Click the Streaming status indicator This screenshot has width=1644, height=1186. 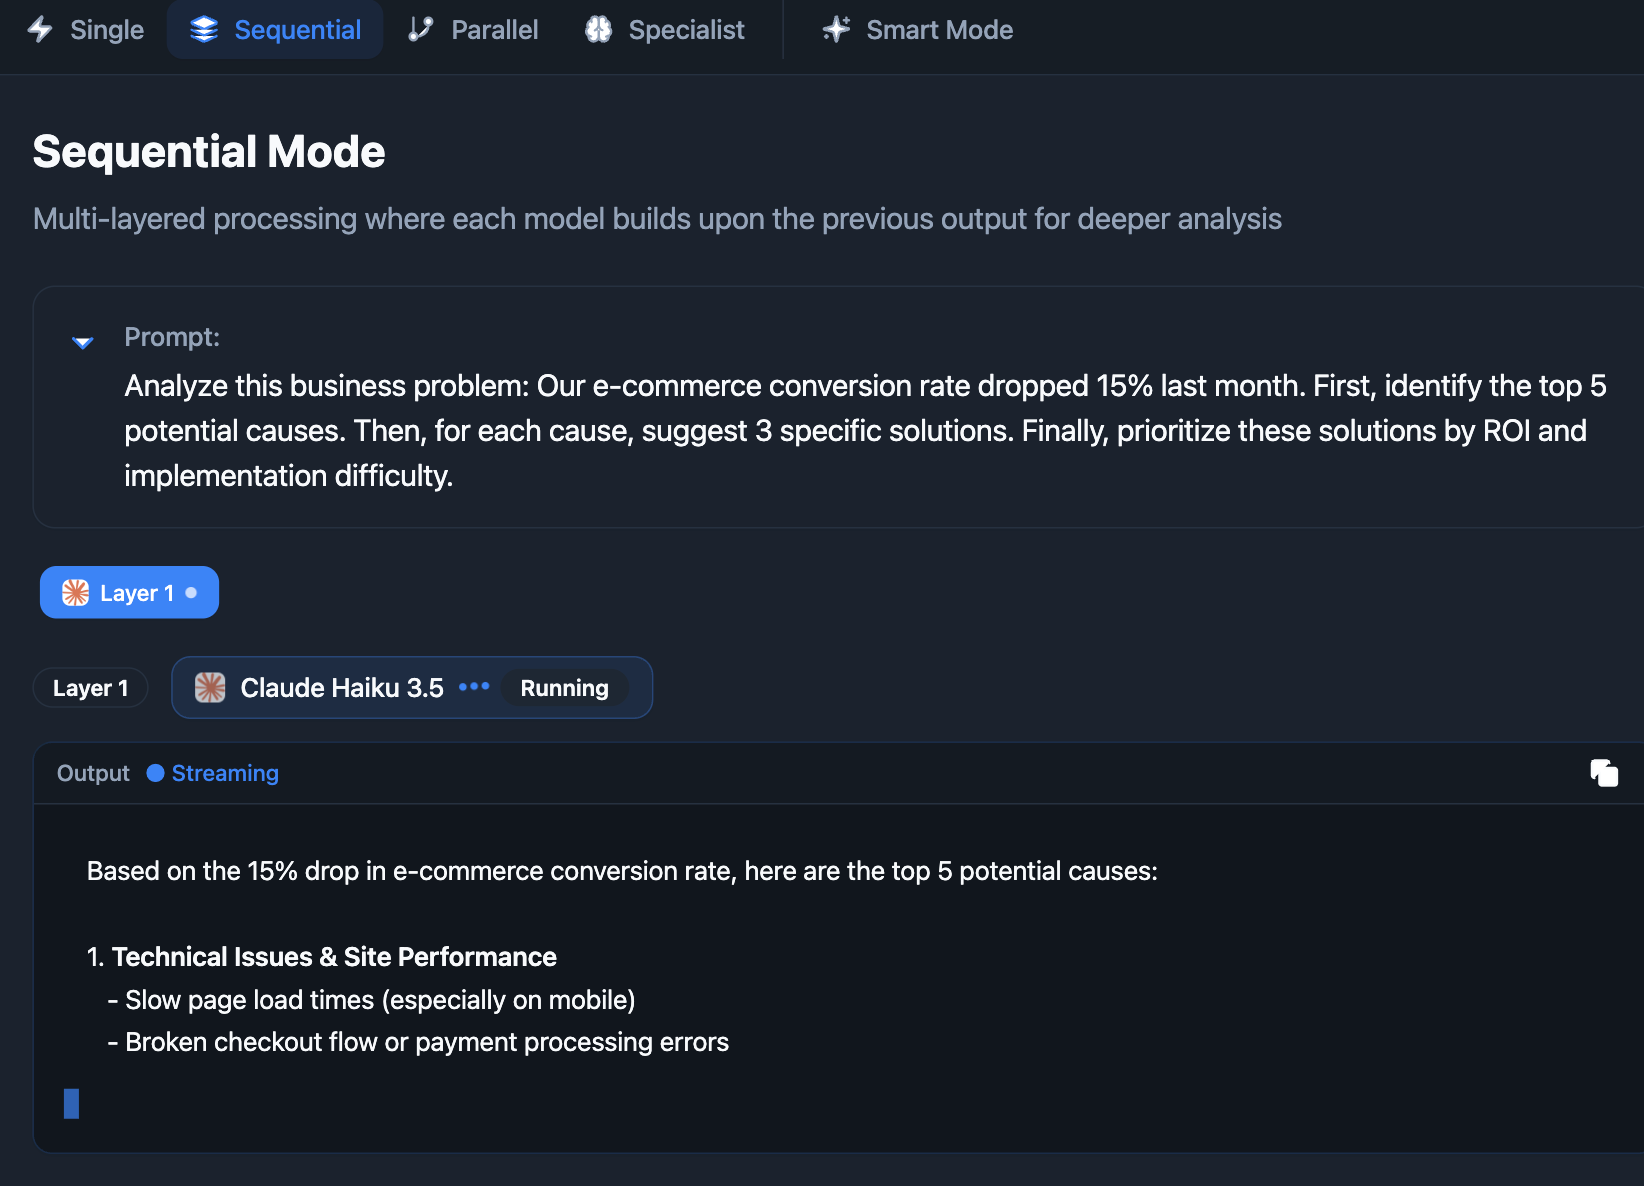click(213, 773)
